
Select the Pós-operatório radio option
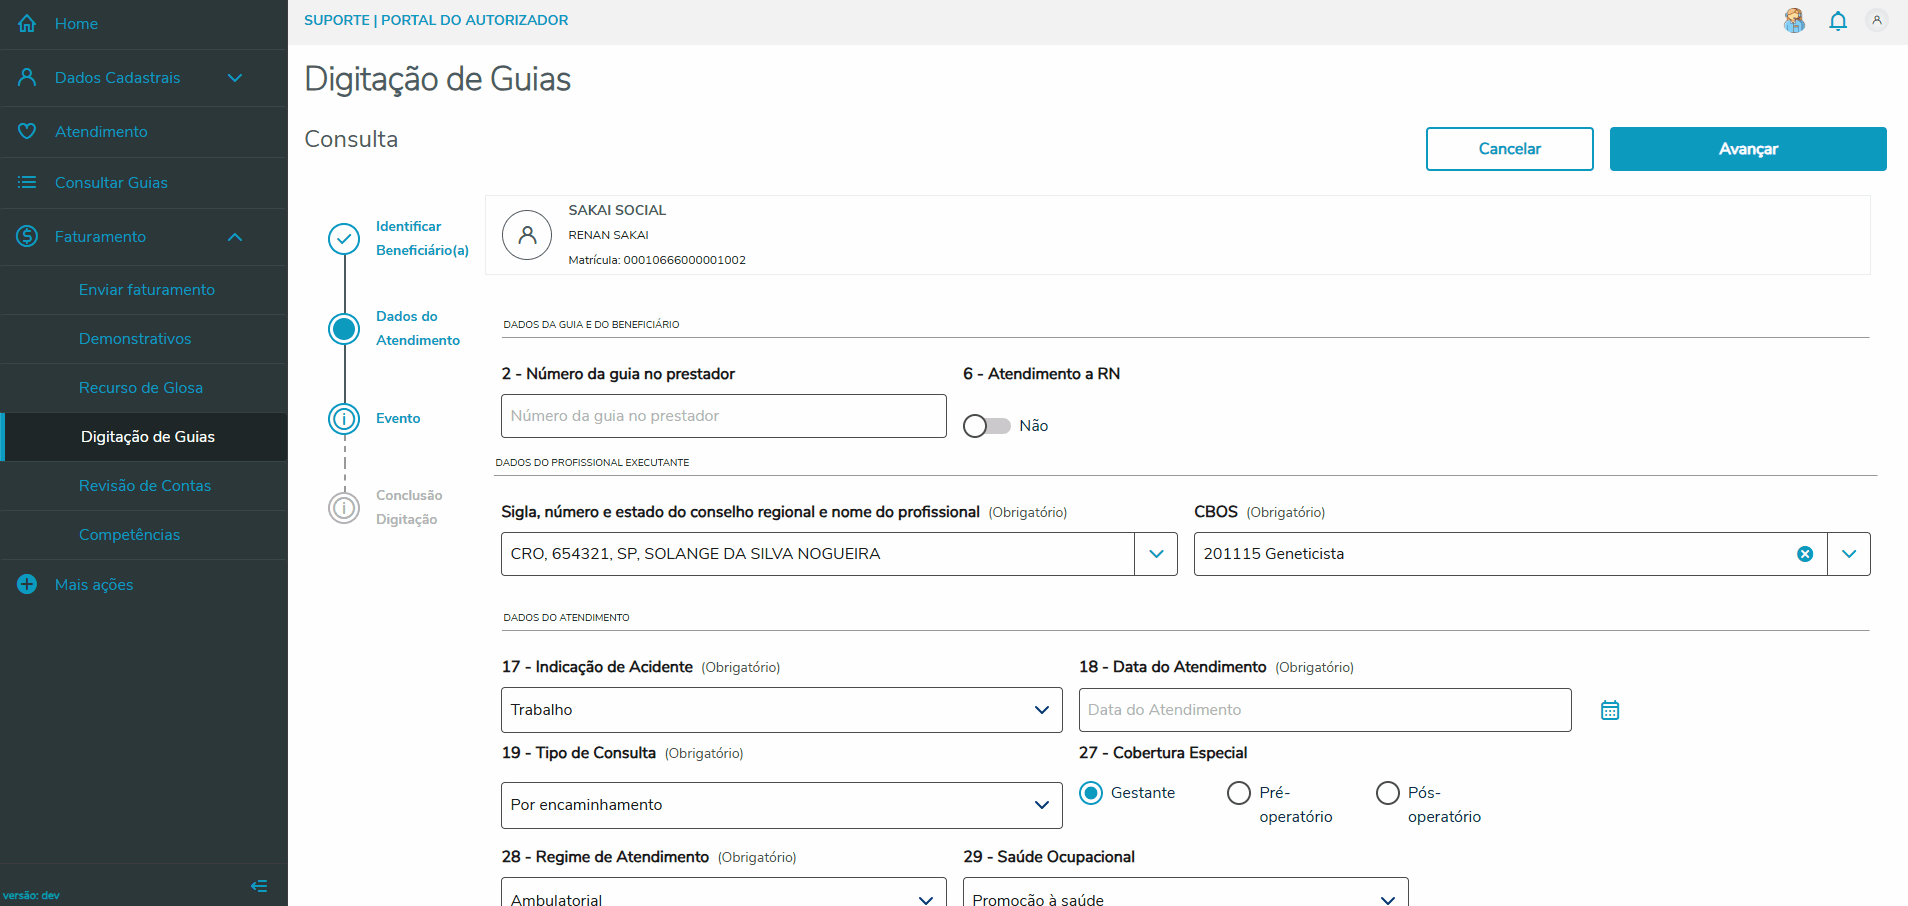[1387, 793]
